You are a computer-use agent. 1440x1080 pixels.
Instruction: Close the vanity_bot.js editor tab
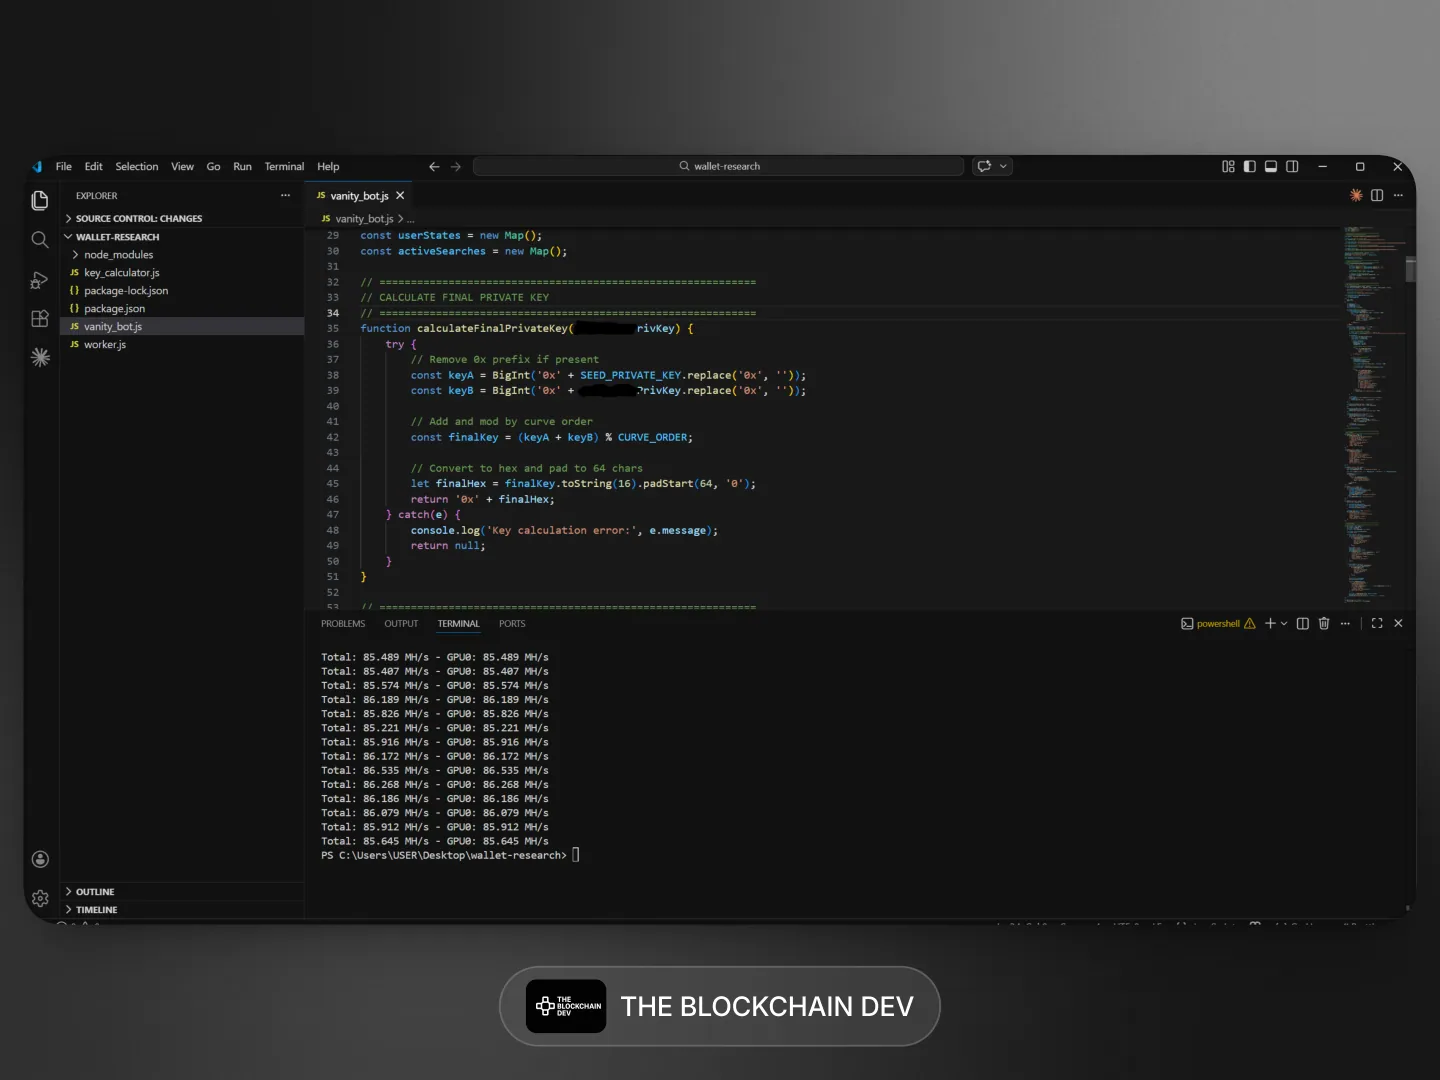click(x=400, y=196)
